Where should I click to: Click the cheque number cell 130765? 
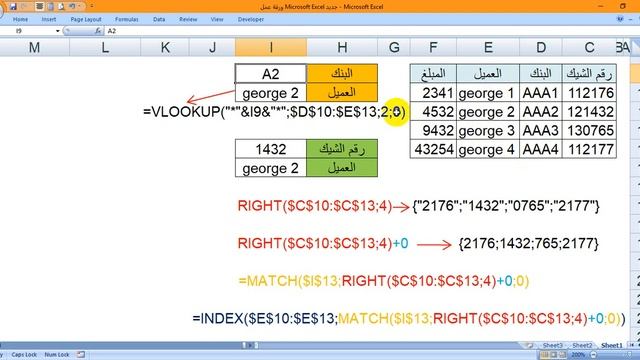pos(589,130)
